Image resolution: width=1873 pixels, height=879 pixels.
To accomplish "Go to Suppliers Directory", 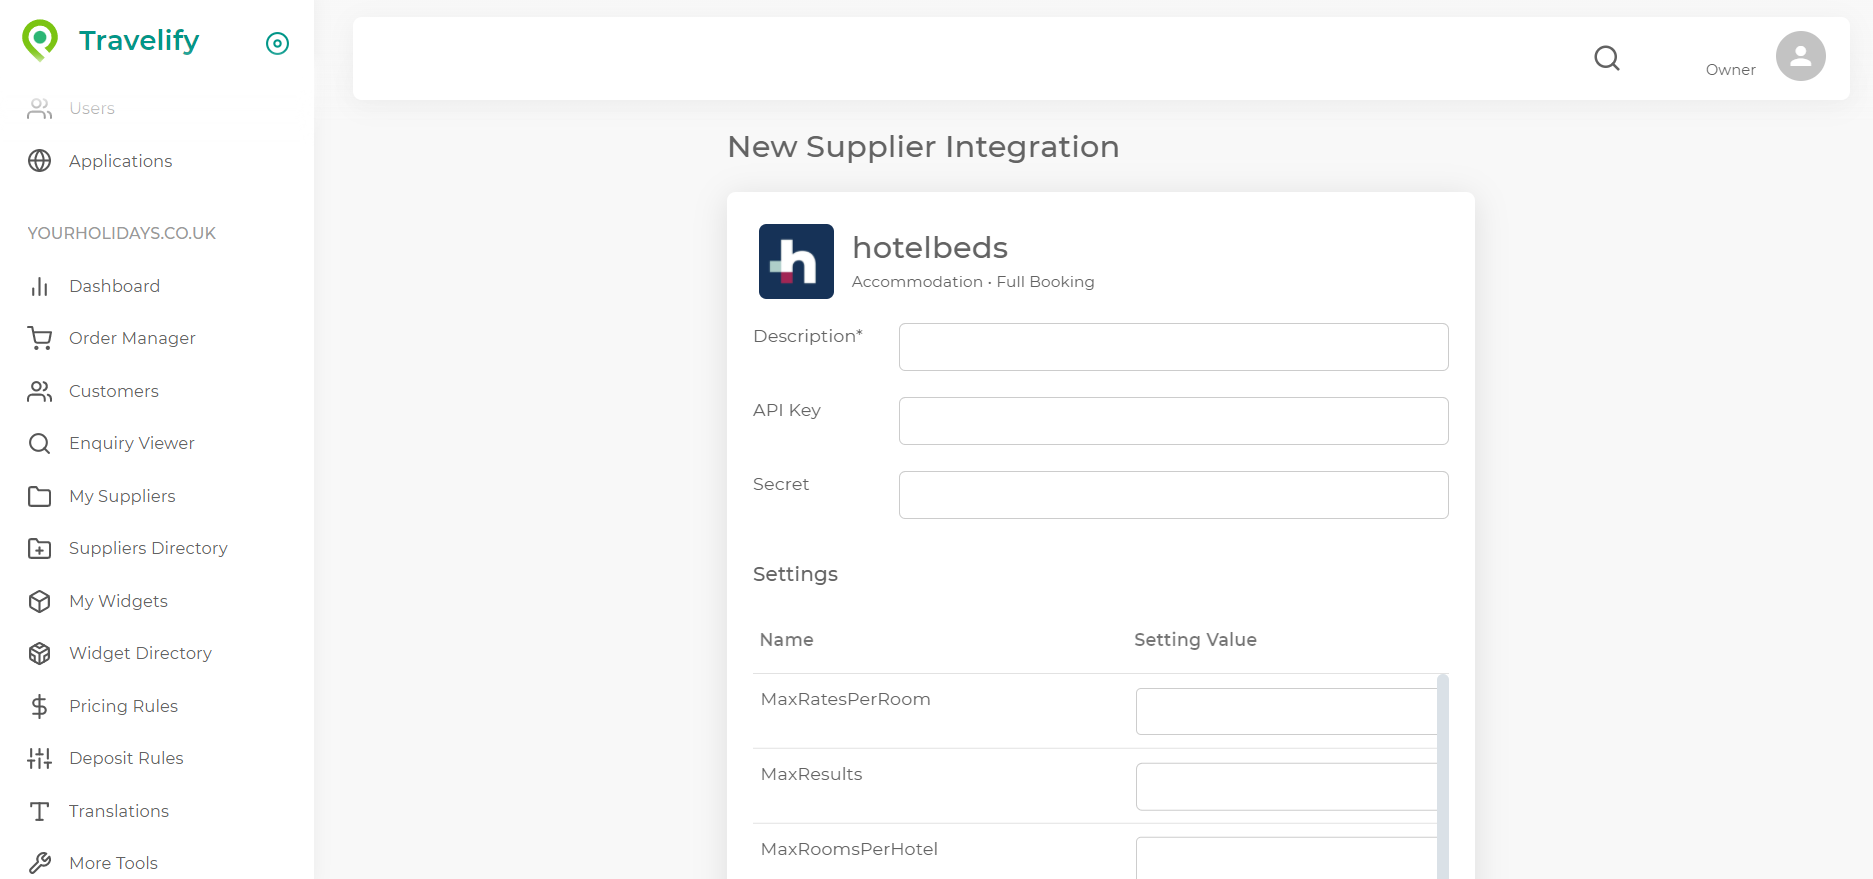I will [148, 548].
